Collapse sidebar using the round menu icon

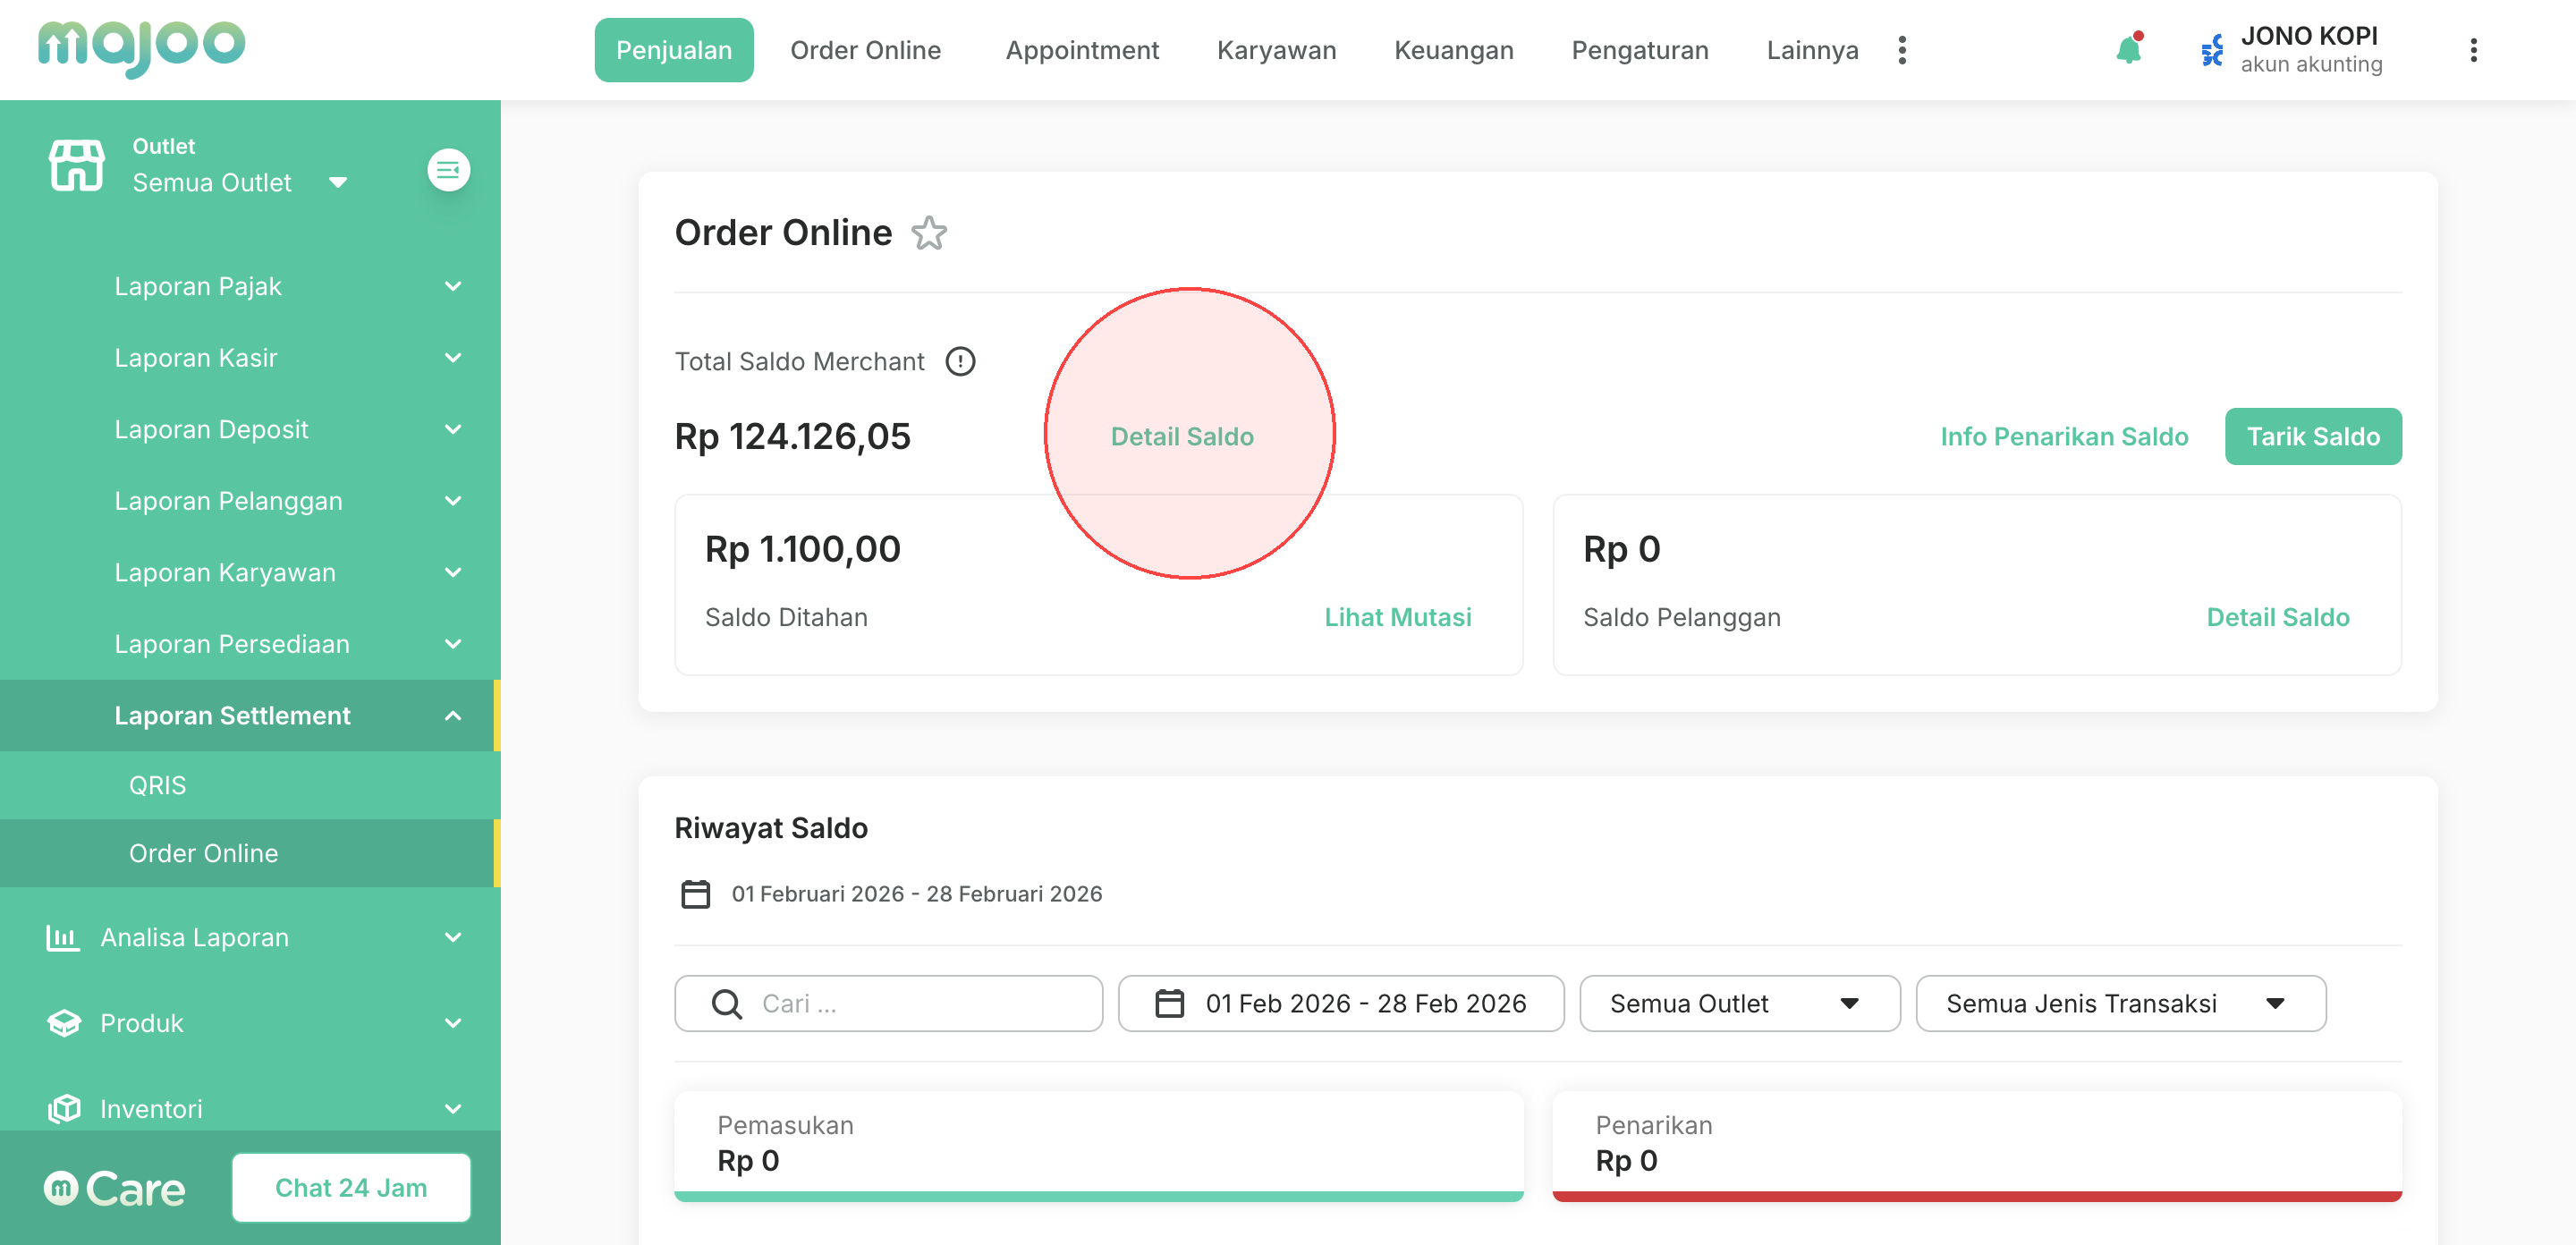click(x=448, y=170)
